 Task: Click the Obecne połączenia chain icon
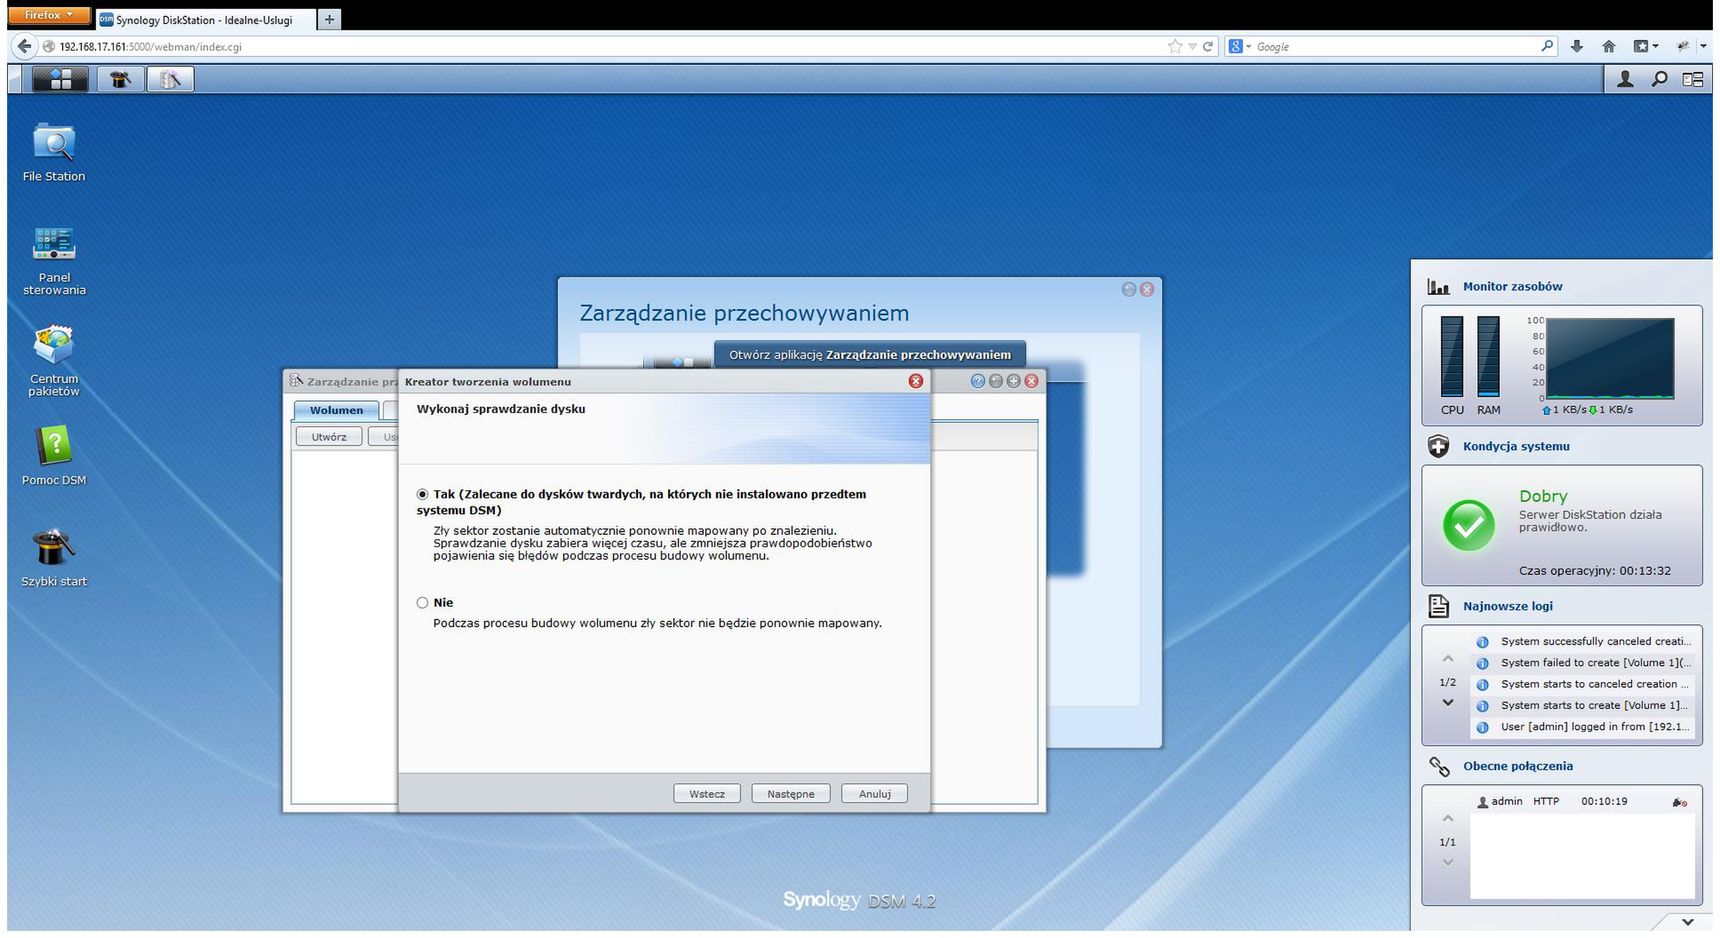coord(1439,766)
